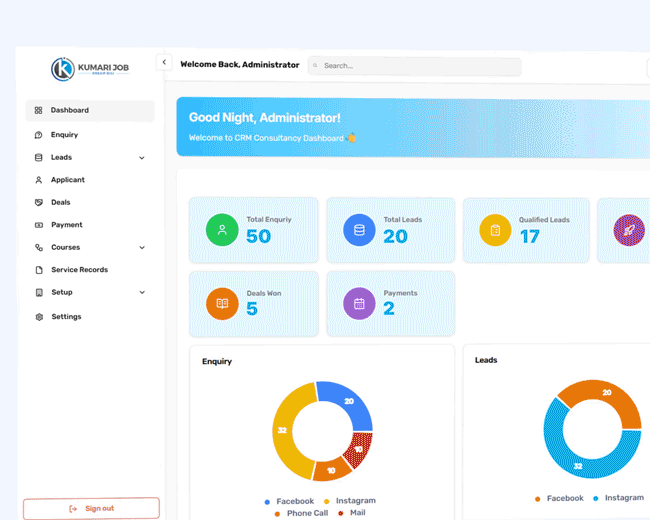Image resolution: width=650 pixels, height=520 pixels.
Task: Click the rocket icon in the fourth card
Action: click(629, 230)
